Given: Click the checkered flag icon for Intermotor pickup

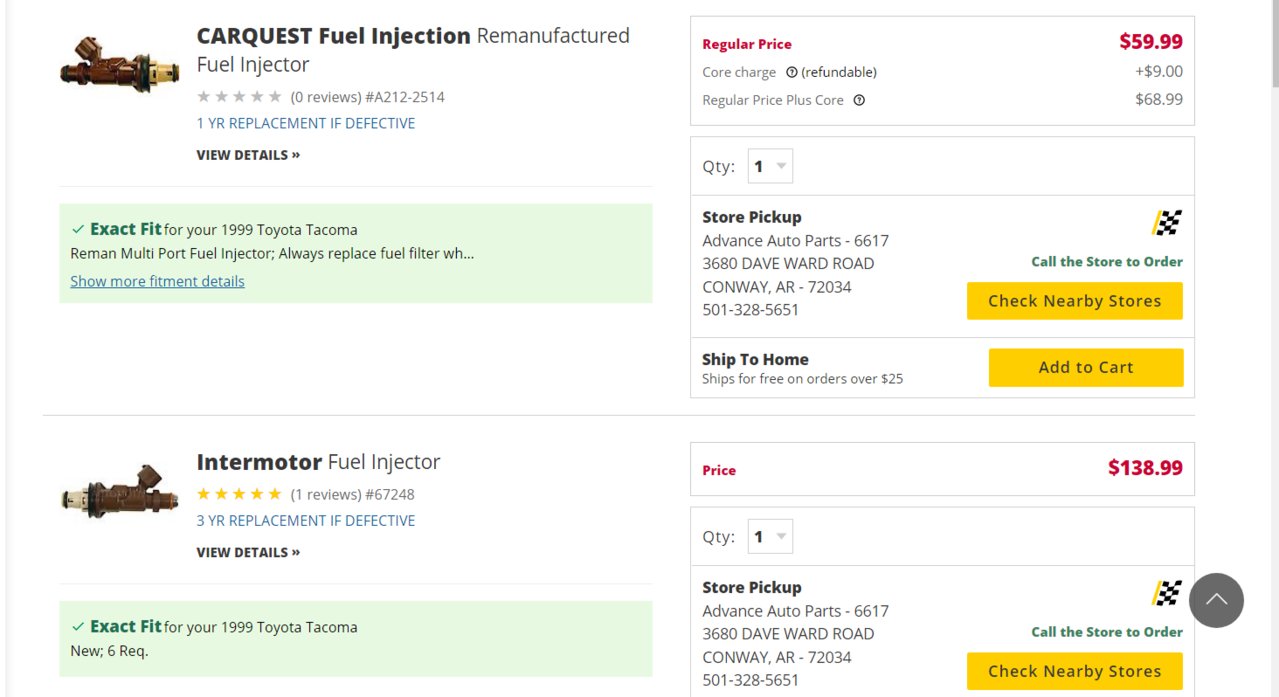Looking at the screenshot, I should [x=1167, y=593].
